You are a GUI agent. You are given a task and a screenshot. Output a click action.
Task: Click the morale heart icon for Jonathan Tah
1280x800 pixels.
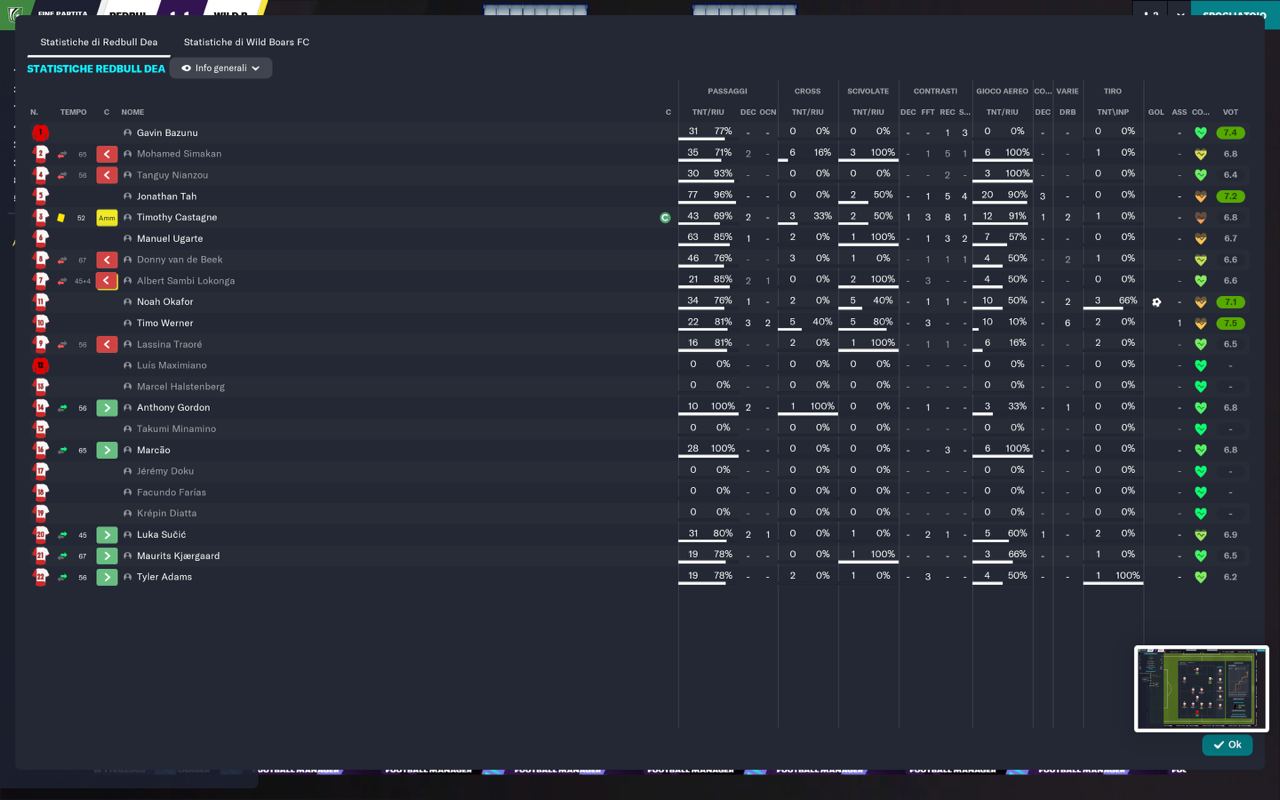tap(1201, 196)
